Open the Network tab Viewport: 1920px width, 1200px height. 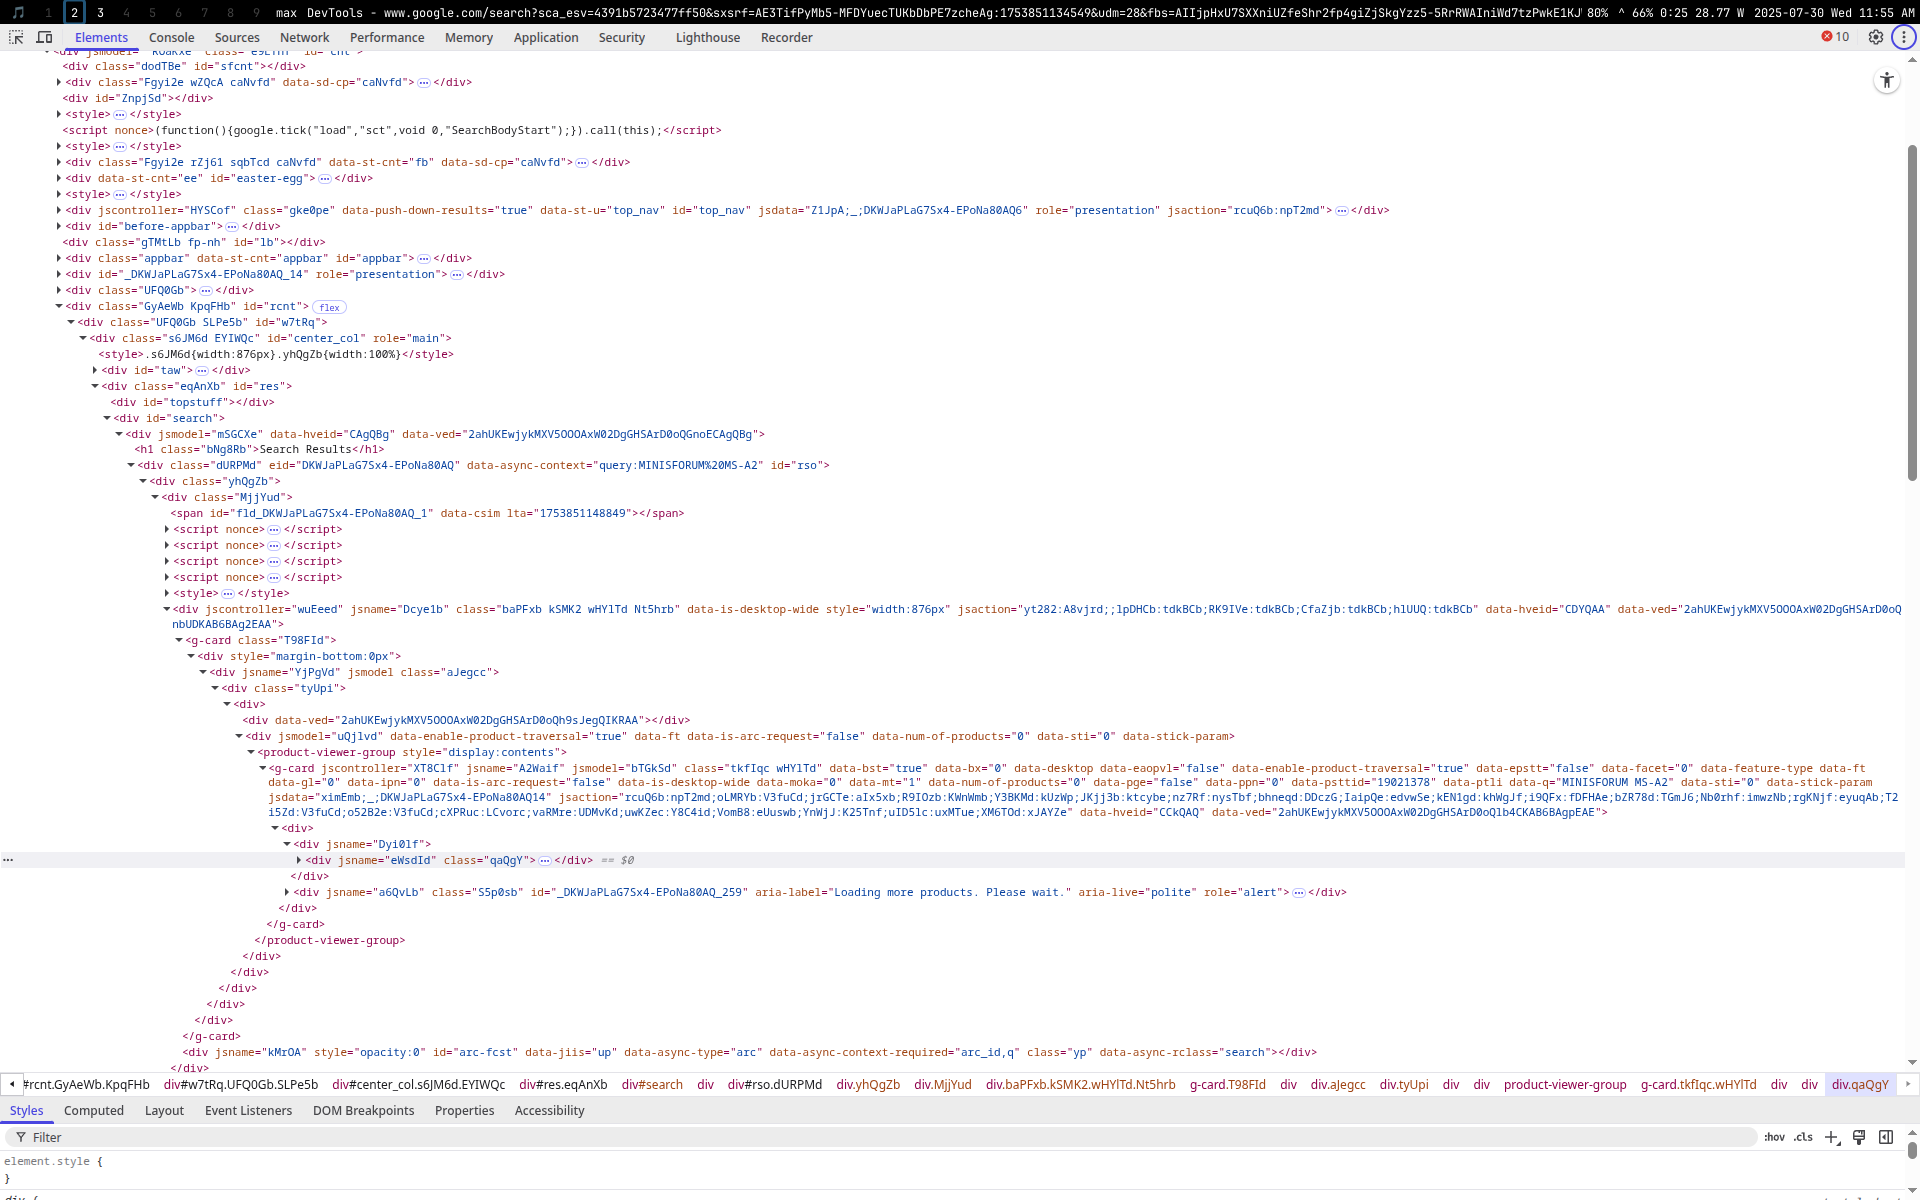tap(305, 37)
